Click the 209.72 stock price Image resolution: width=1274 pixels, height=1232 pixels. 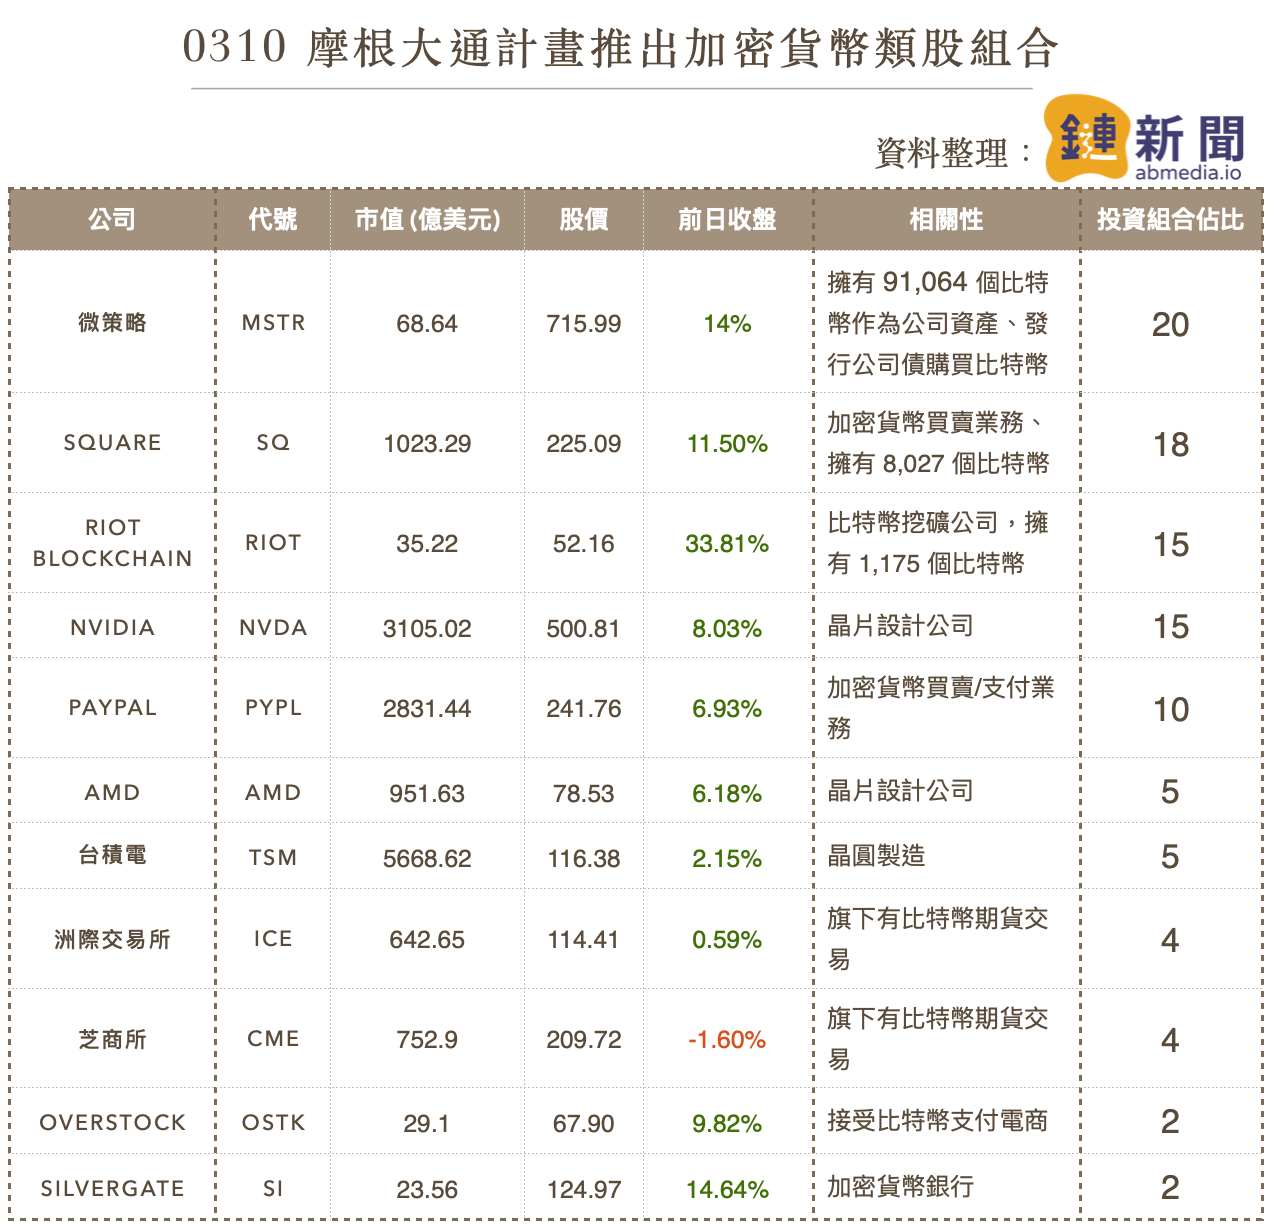584,1040
